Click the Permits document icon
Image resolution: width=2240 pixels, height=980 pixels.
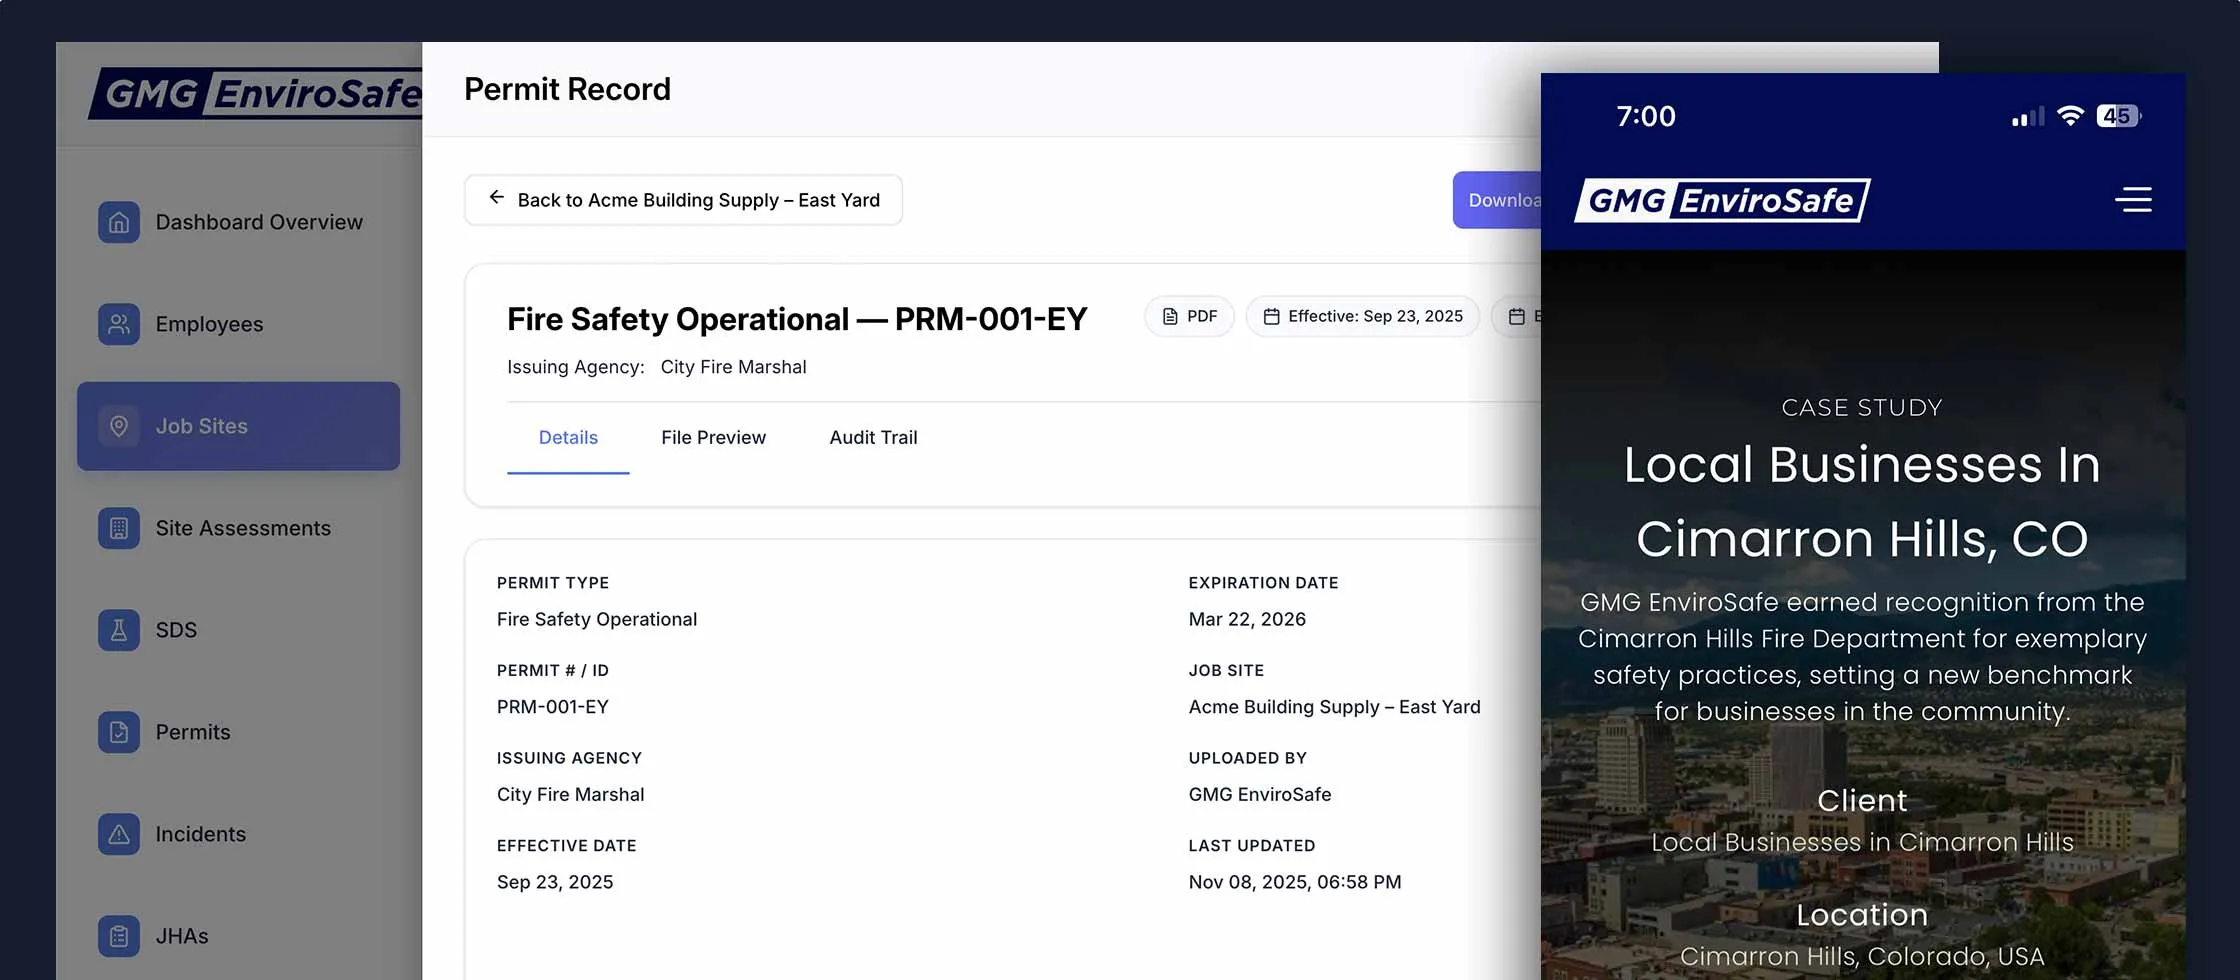[x=119, y=732]
